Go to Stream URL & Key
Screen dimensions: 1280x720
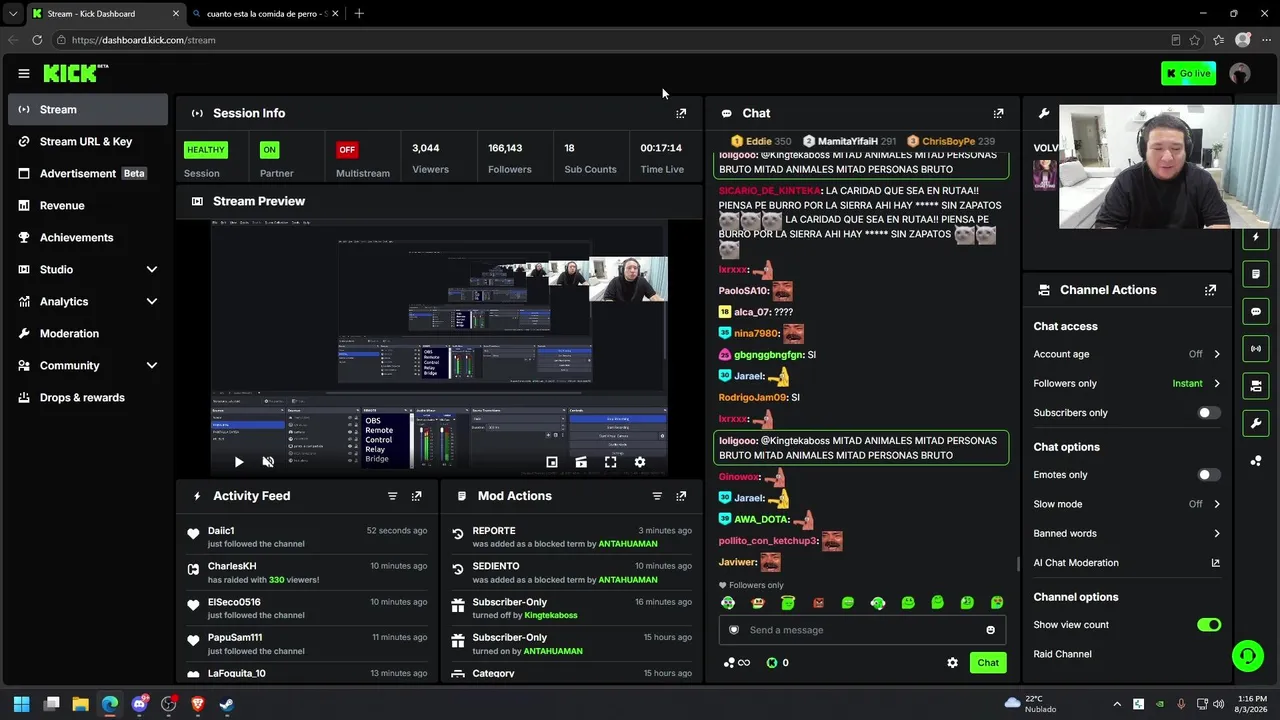[88, 141]
